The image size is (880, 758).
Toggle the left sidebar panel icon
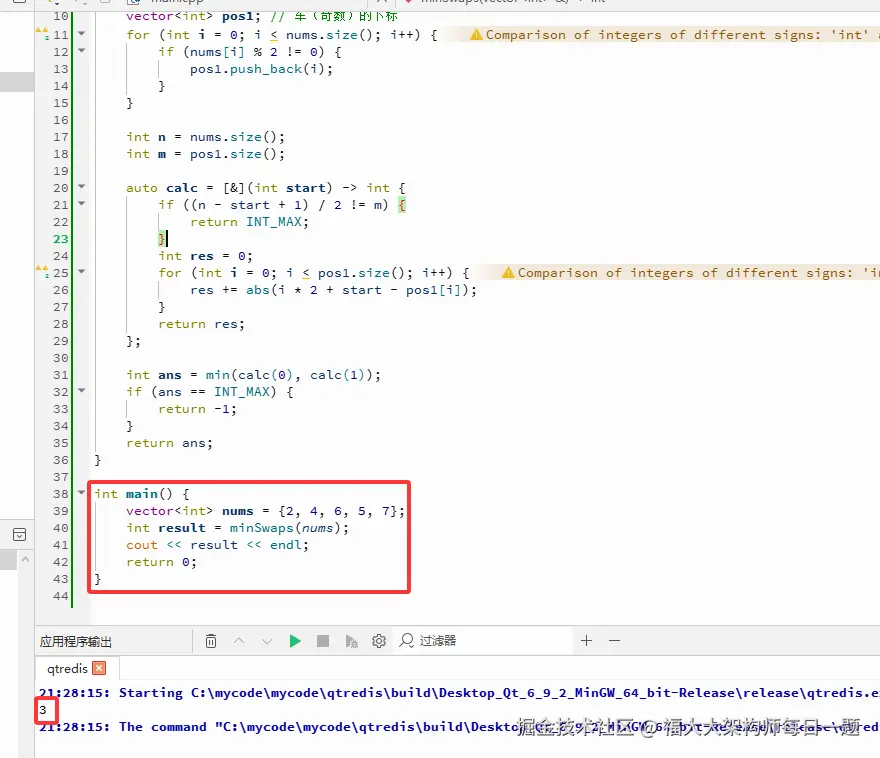point(19,535)
